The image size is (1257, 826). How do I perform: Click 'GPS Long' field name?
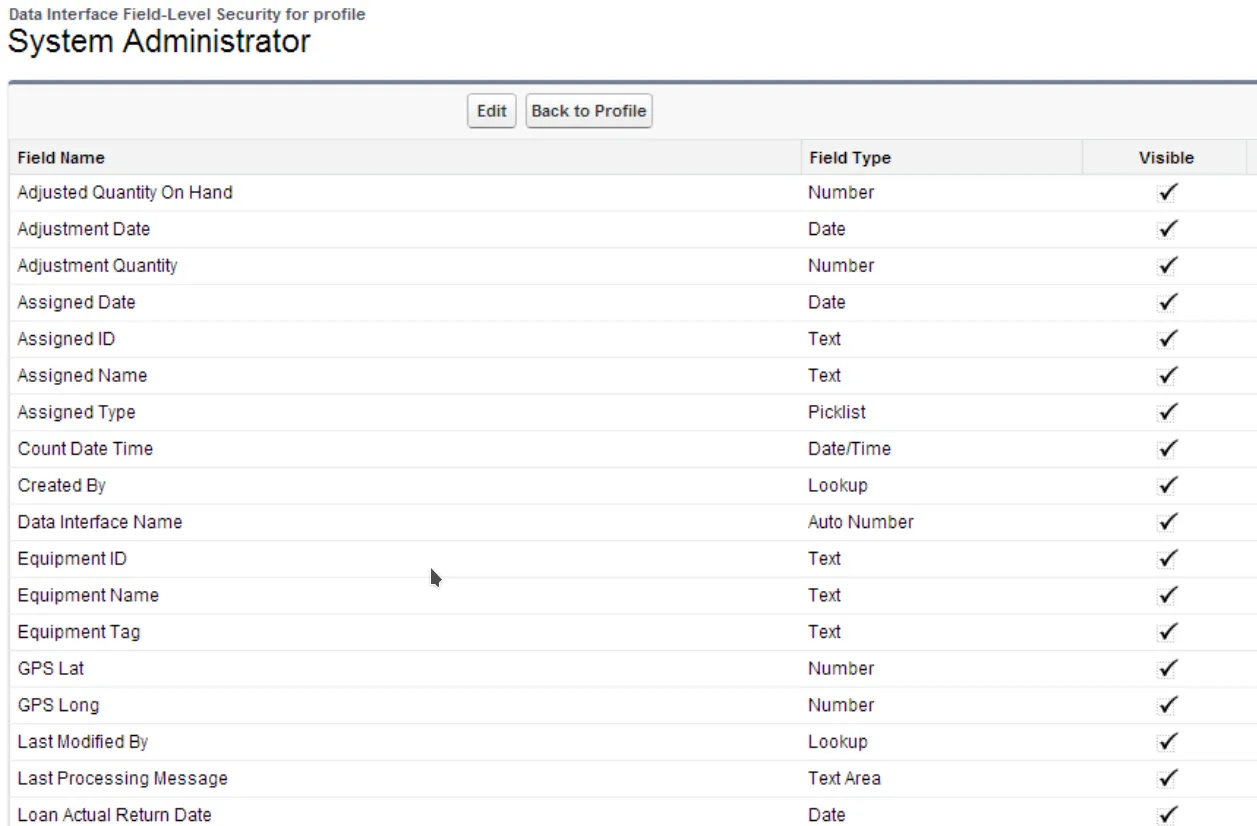pos(58,705)
